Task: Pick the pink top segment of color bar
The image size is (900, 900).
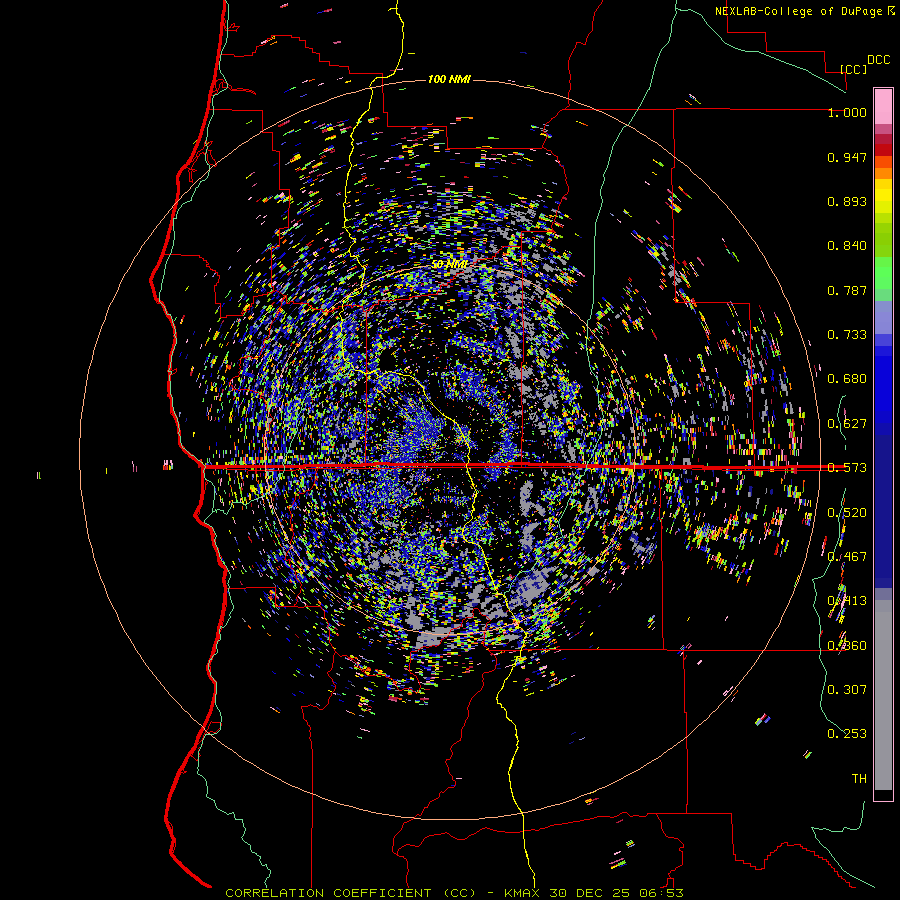Action: point(883,106)
